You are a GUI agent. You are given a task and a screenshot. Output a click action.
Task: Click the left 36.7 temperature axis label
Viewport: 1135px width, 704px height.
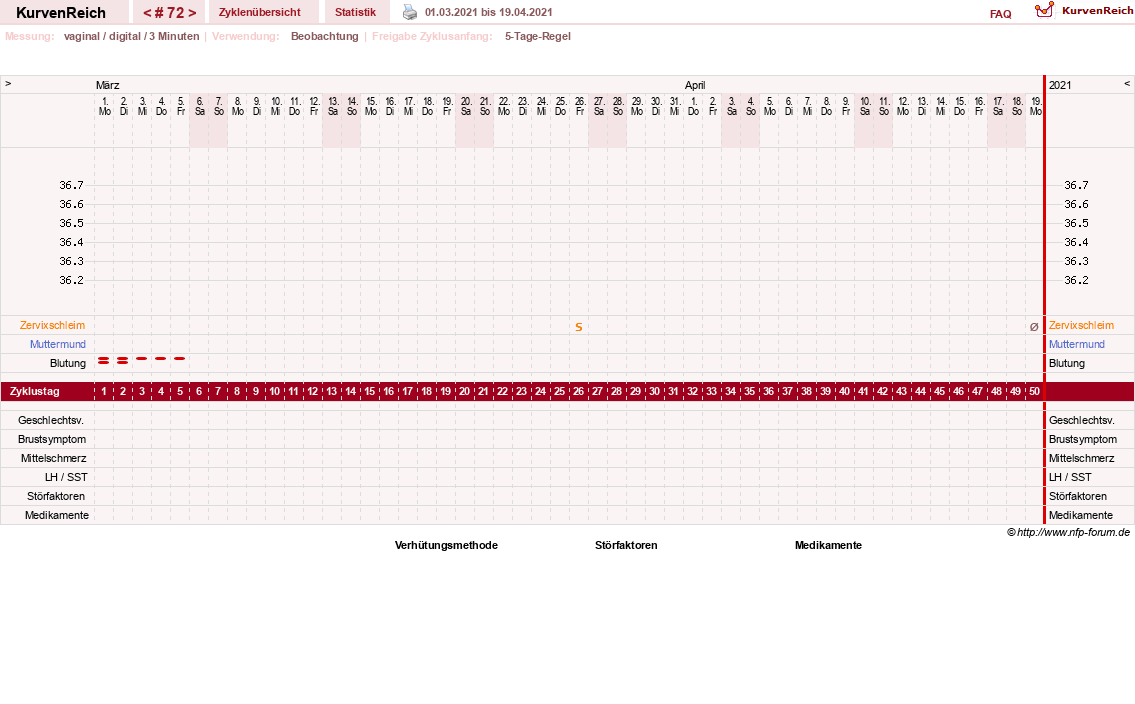click(x=72, y=185)
